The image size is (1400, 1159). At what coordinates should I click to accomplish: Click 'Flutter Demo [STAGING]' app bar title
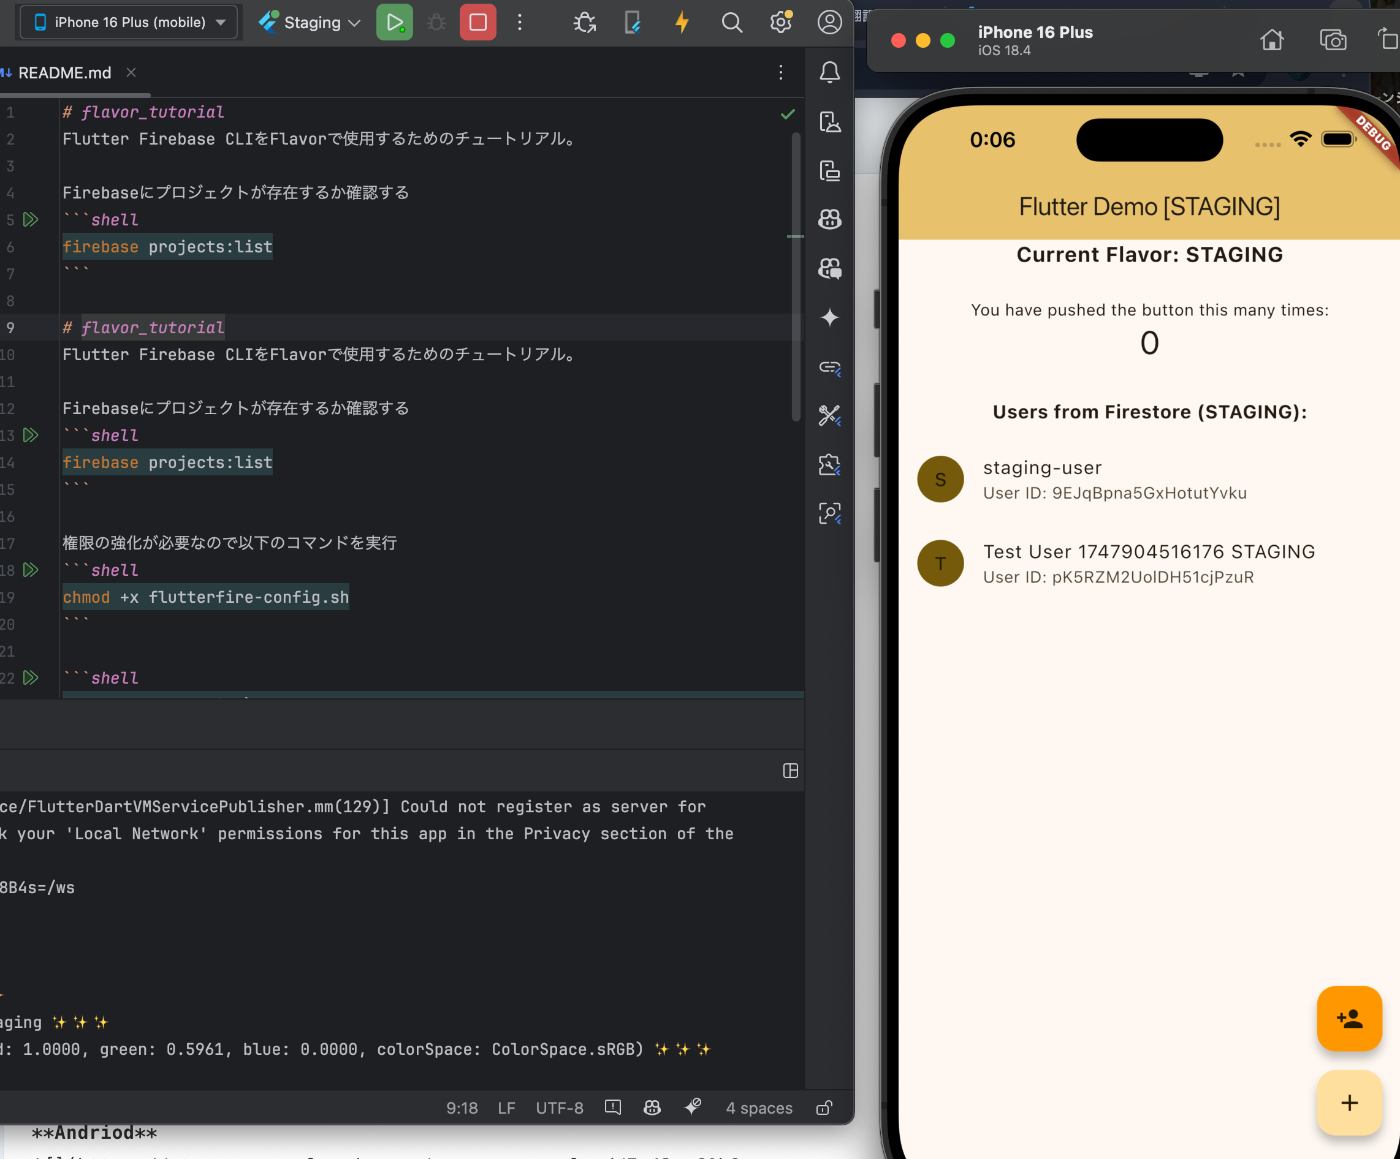(1149, 207)
